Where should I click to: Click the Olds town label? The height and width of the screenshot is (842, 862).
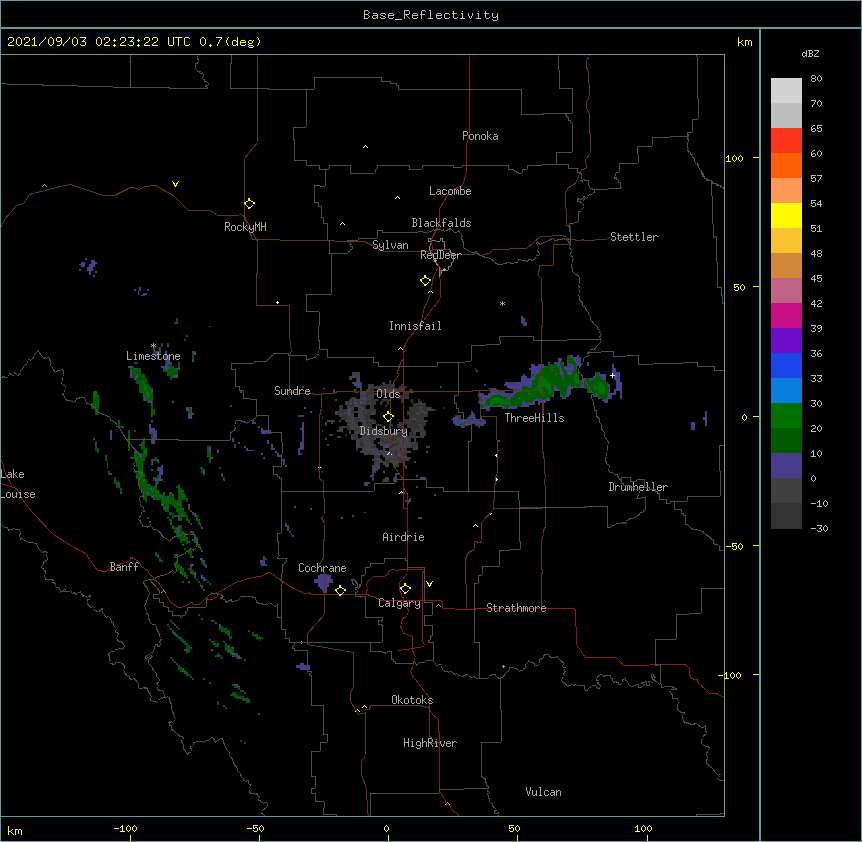tap(388, 394)
